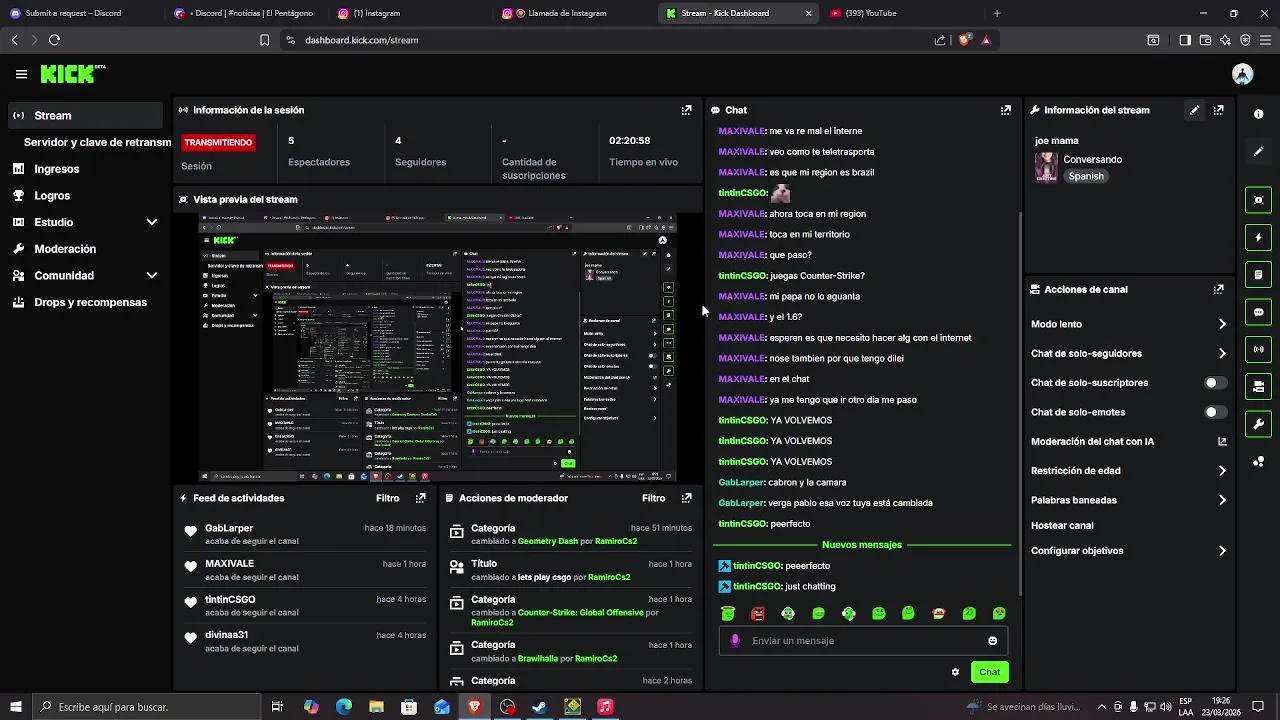The width and height of the screenshot is (1280, 720).
Task: Open Filtro in Acciones de moderador
Action: point(653,498)
